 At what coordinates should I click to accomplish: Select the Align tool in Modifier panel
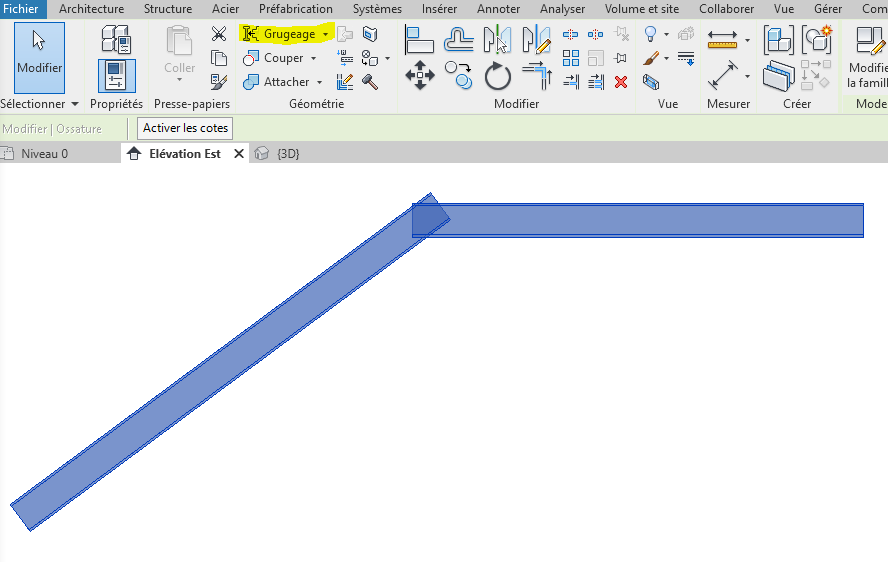coord(419,40)
